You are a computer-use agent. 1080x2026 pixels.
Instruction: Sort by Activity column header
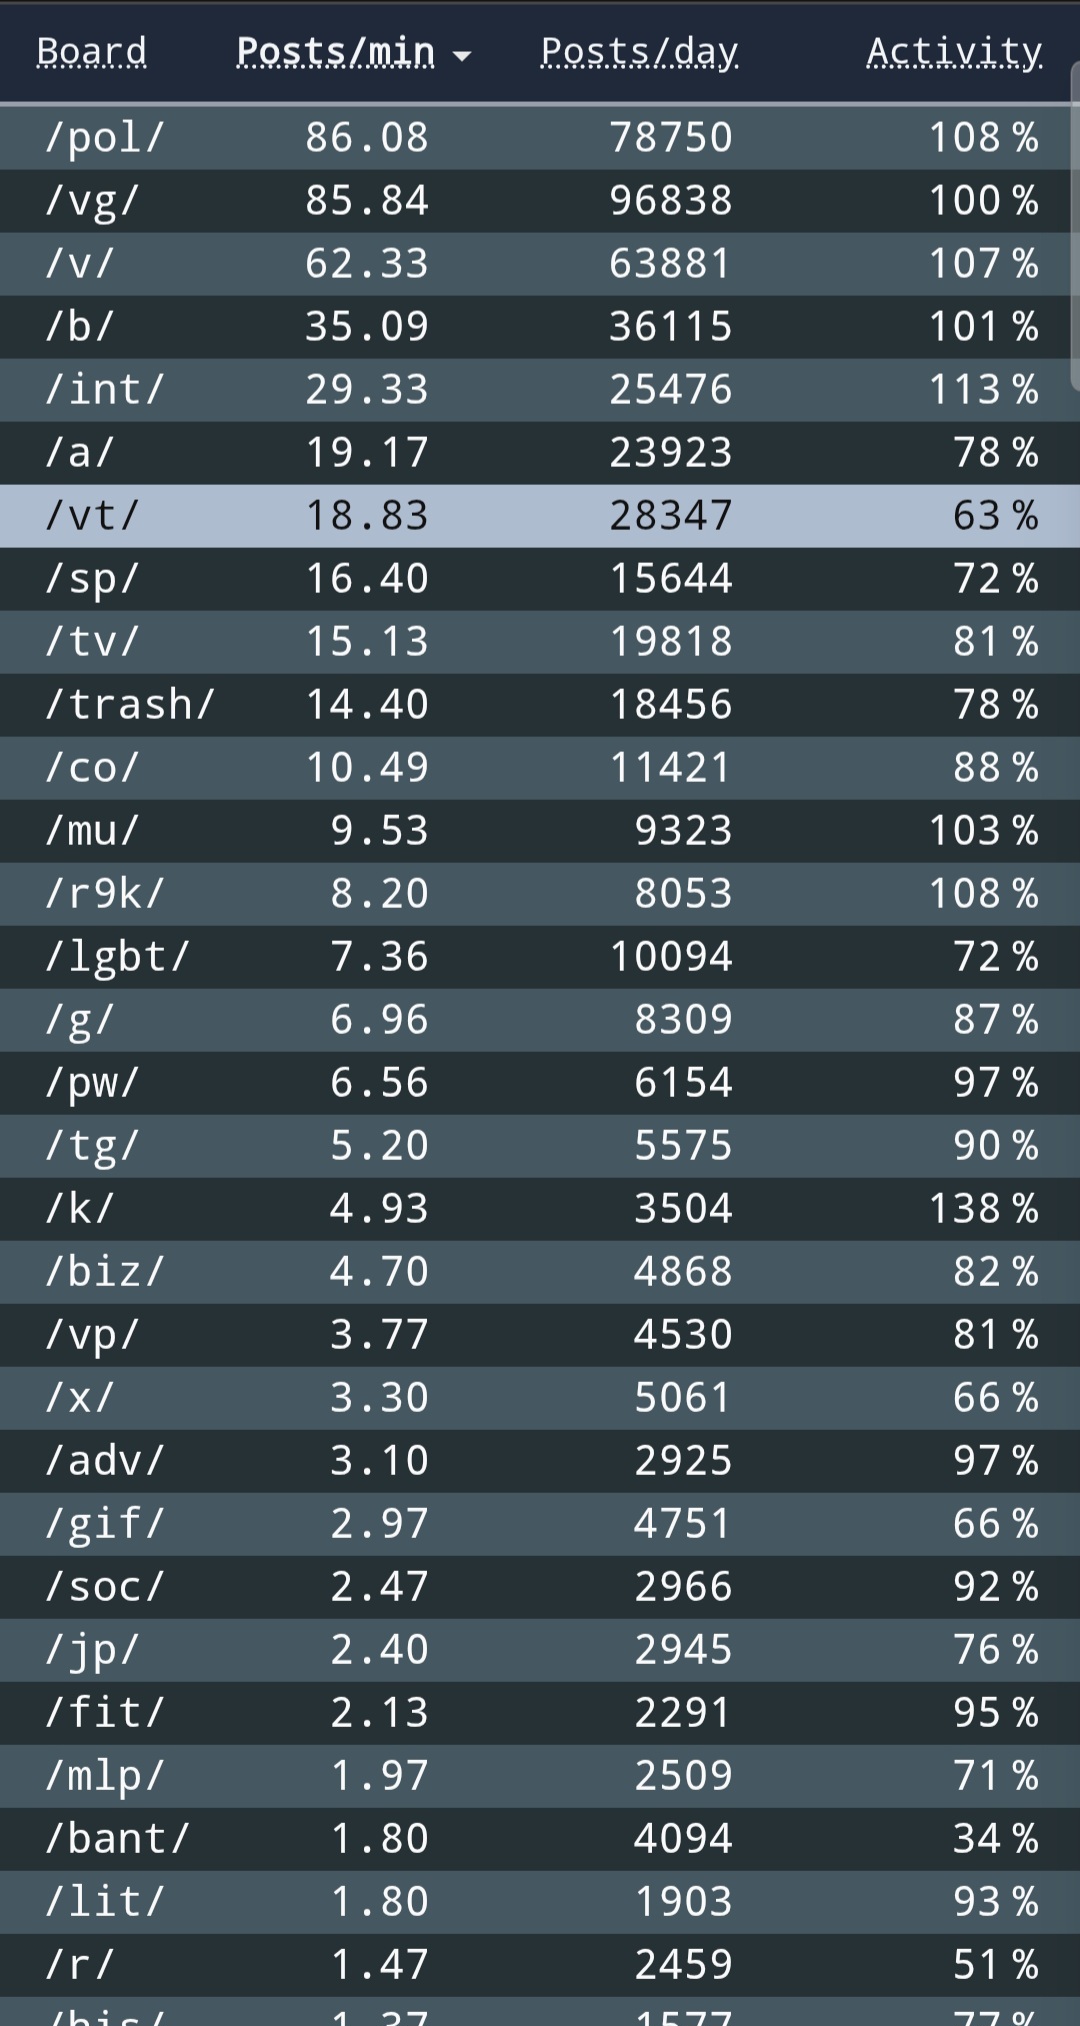click(x=955, y=51)
